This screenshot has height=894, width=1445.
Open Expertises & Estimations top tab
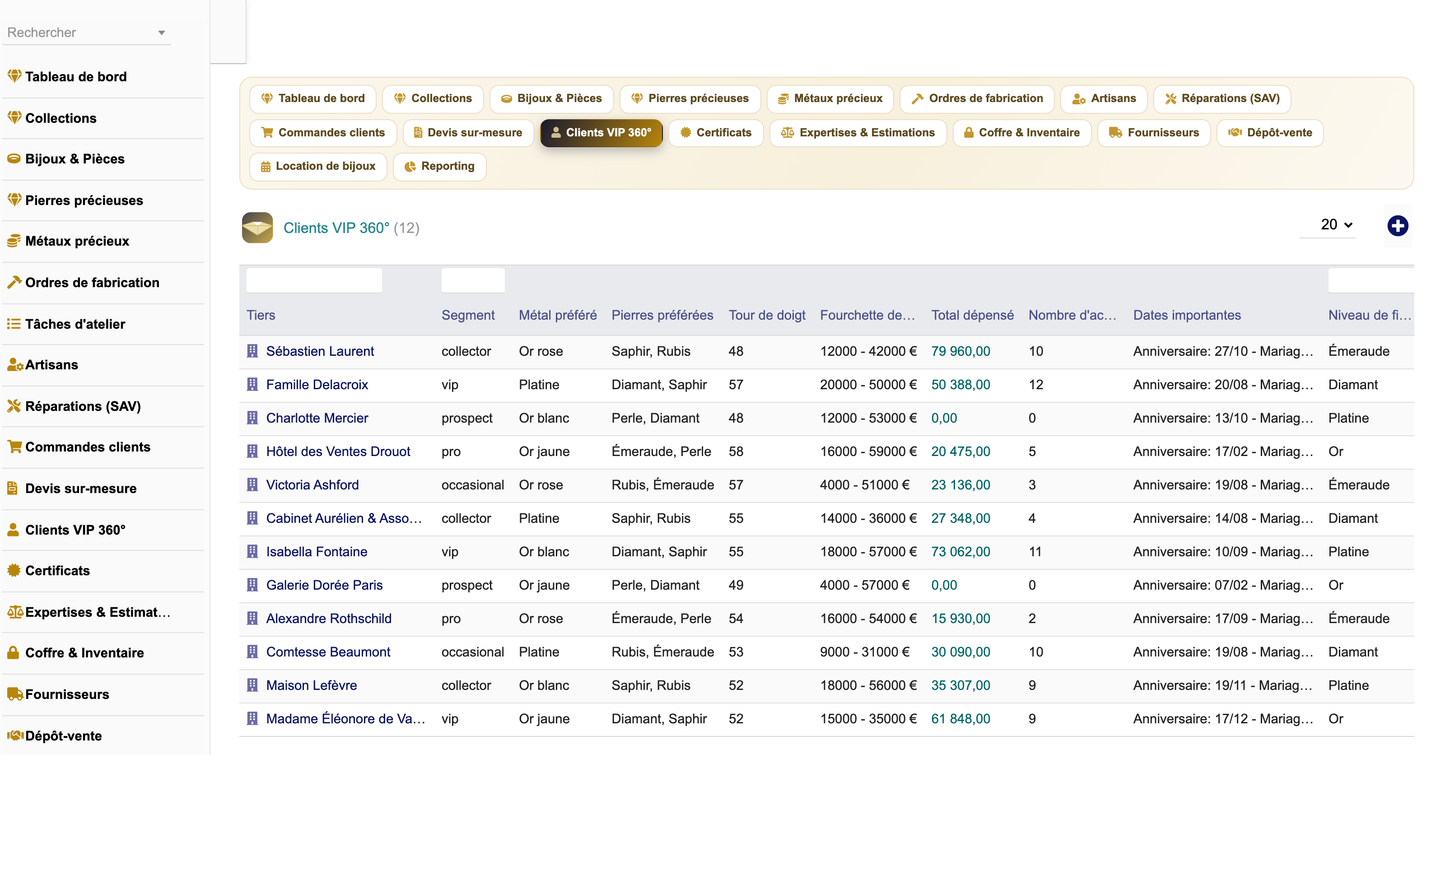pos(858,132)
